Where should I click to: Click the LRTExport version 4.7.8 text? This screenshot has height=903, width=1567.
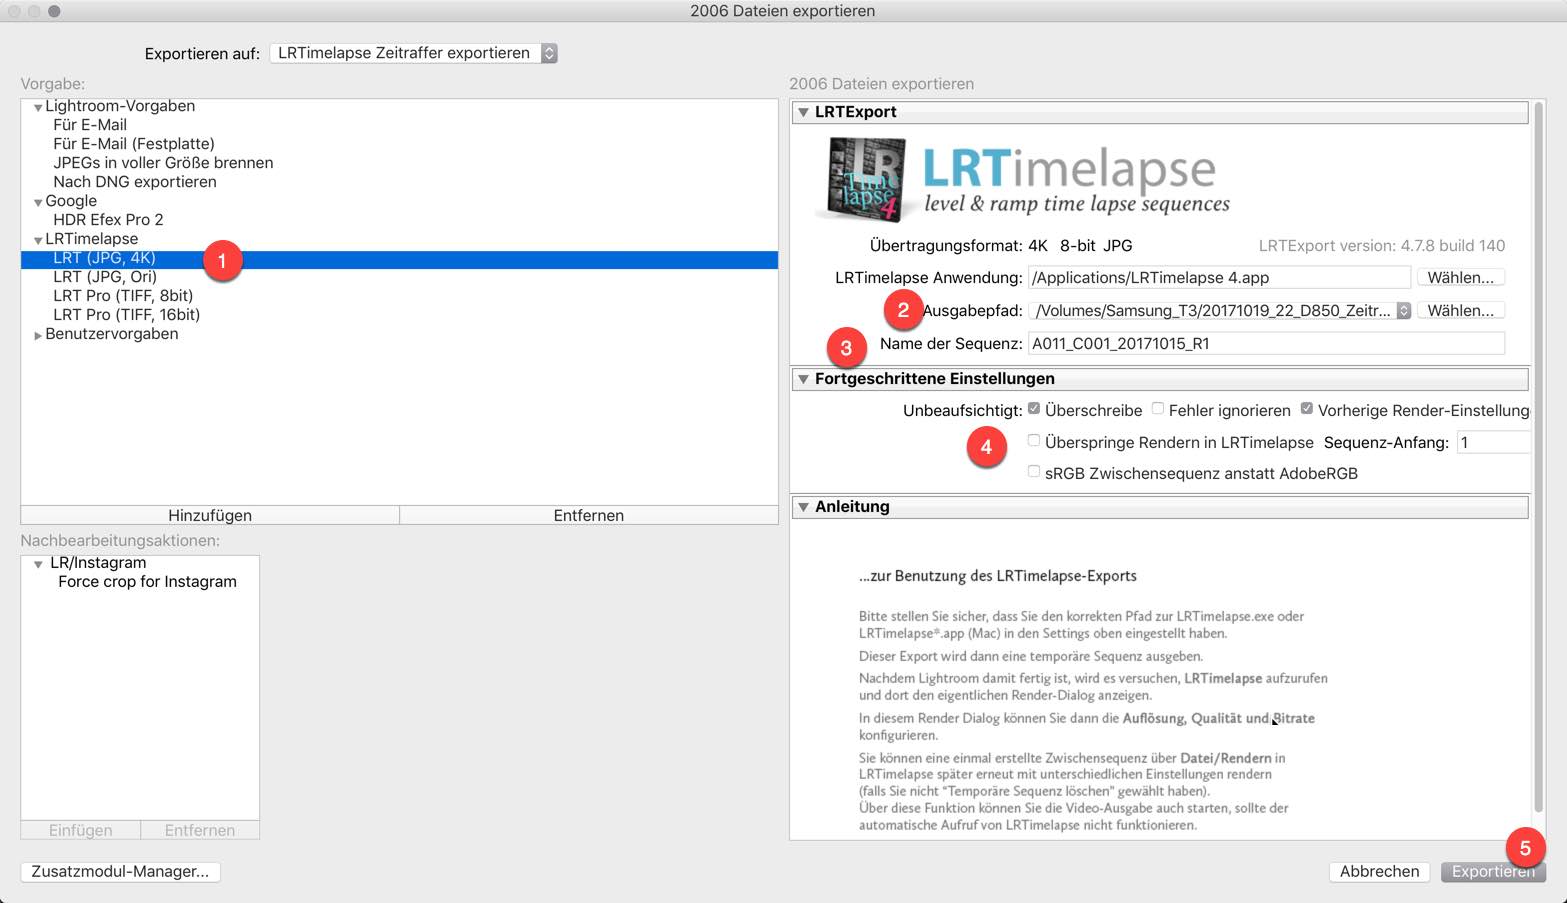[x=1381, y=245]
